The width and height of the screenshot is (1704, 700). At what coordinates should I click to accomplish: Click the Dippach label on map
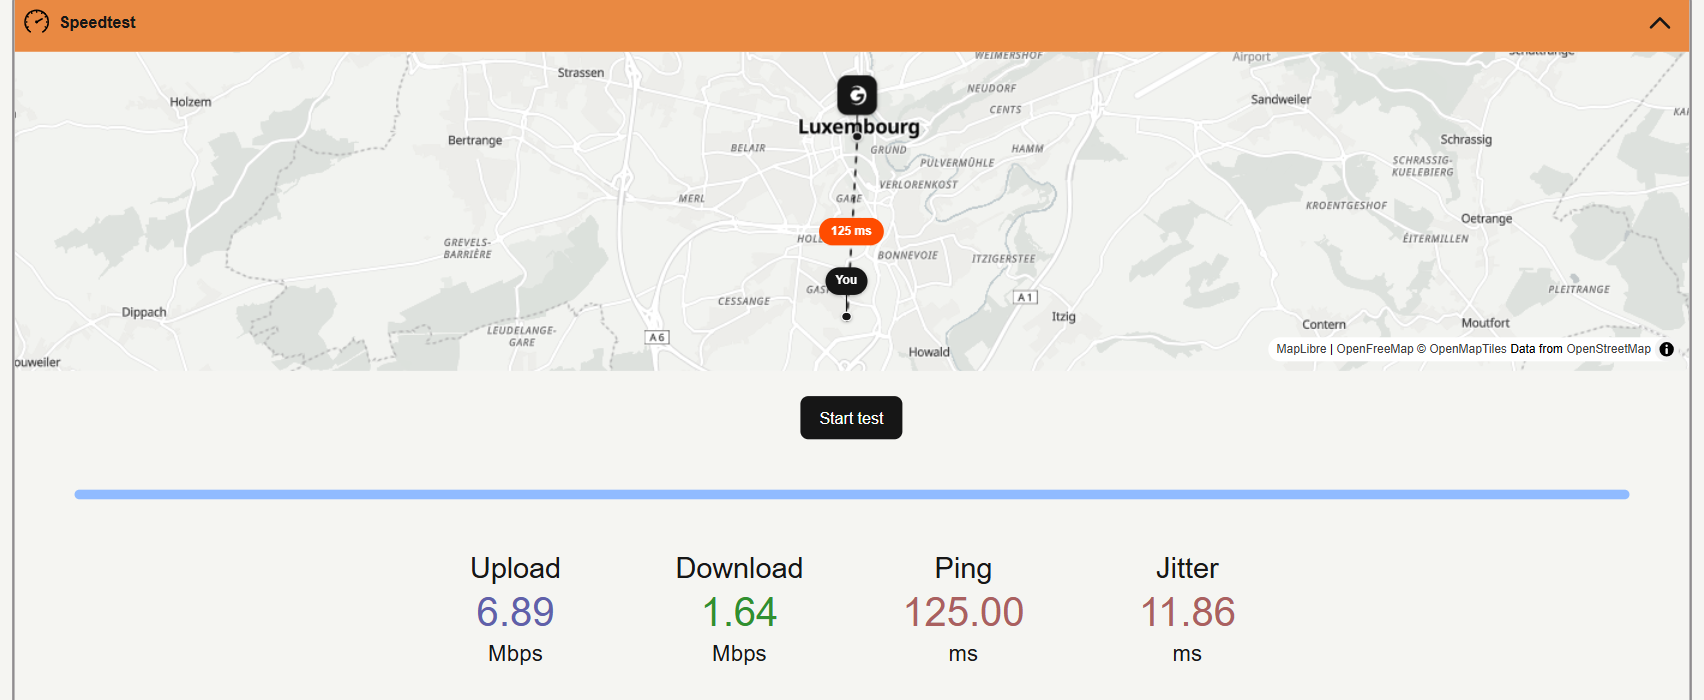click(x=144, y=312)
